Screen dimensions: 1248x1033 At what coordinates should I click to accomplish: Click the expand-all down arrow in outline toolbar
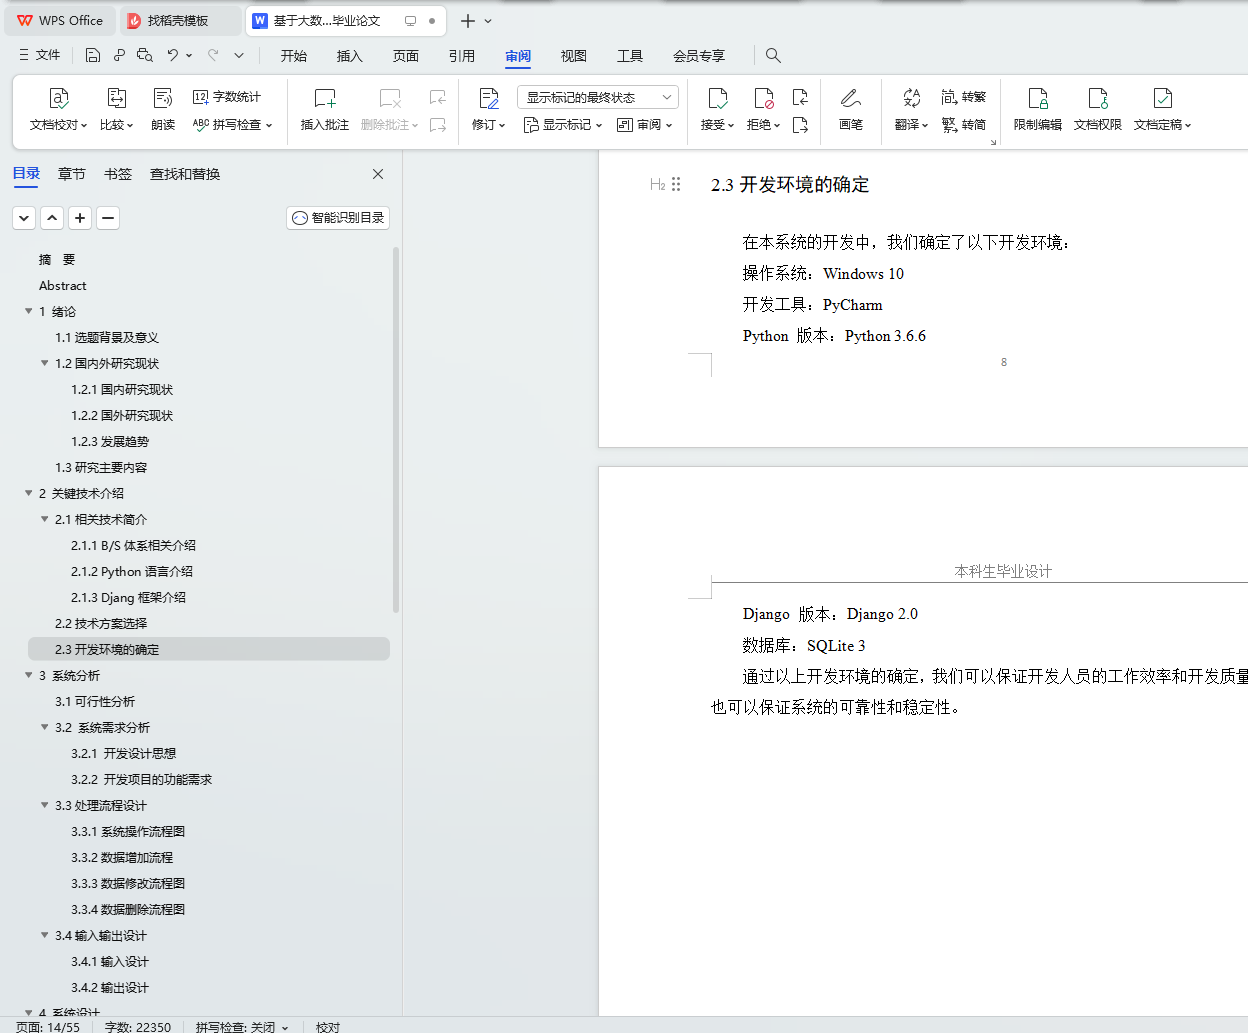(x=24, y=217)
